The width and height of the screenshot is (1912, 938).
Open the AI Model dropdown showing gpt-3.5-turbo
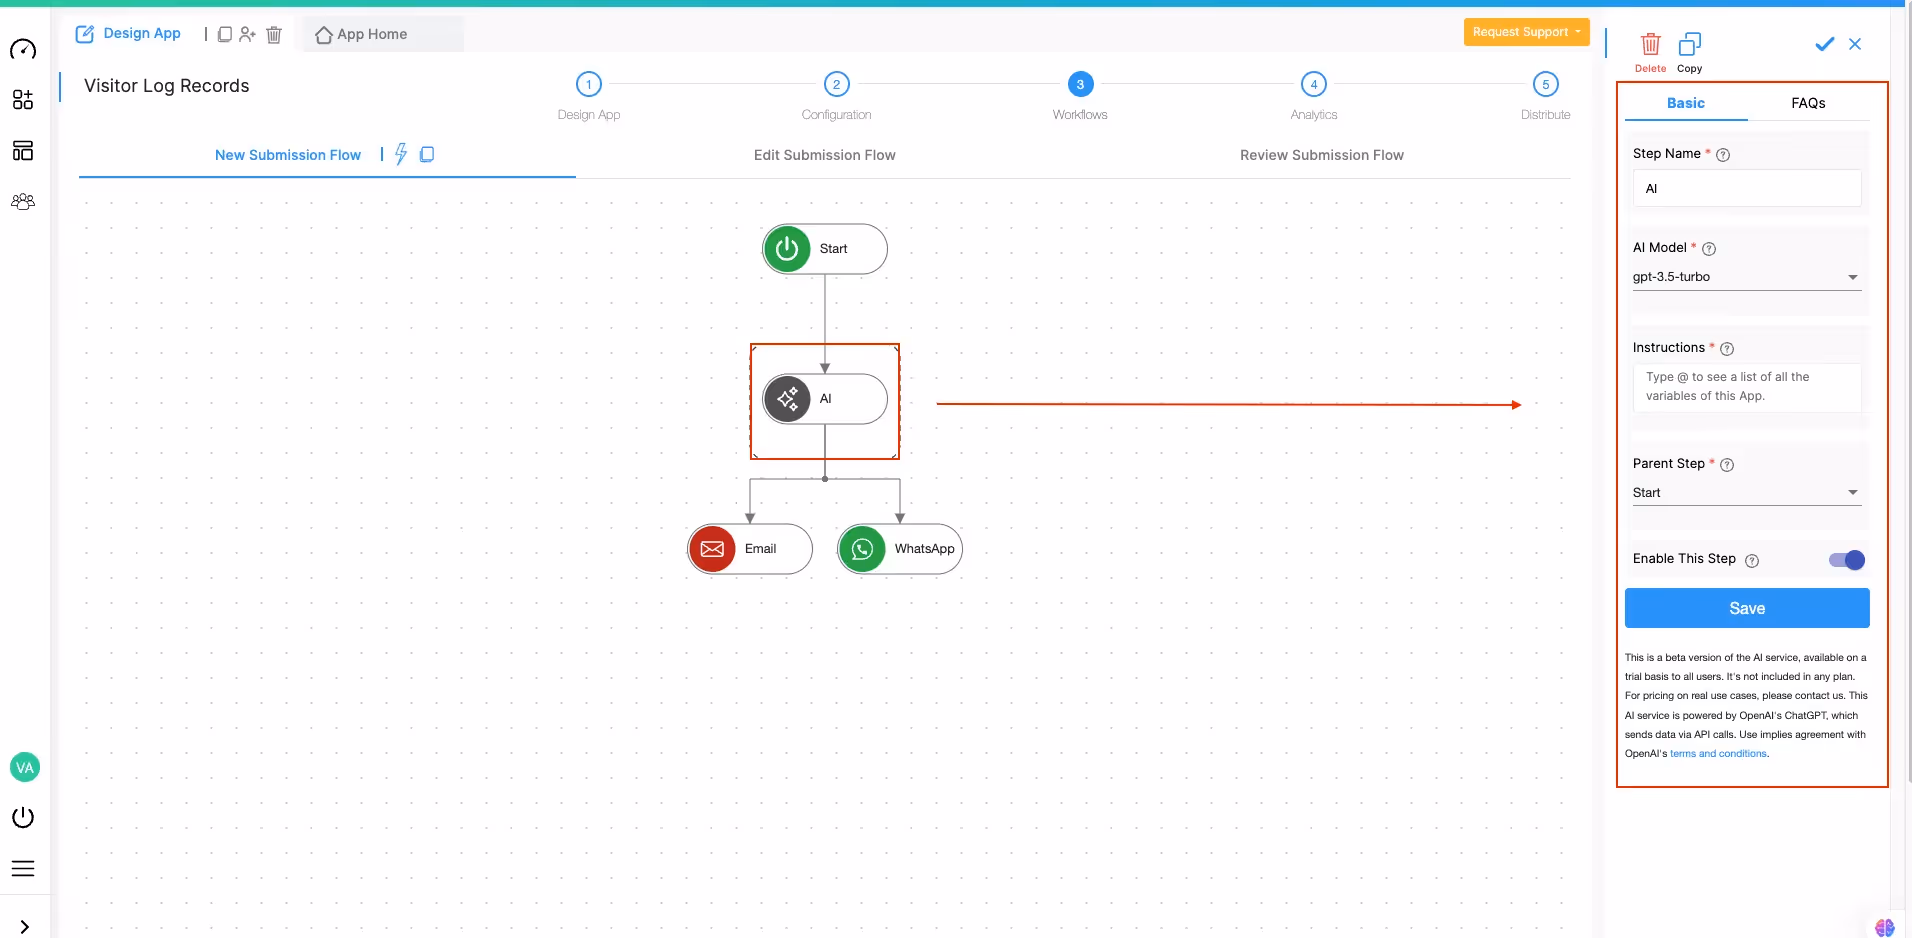point(1746,277)
